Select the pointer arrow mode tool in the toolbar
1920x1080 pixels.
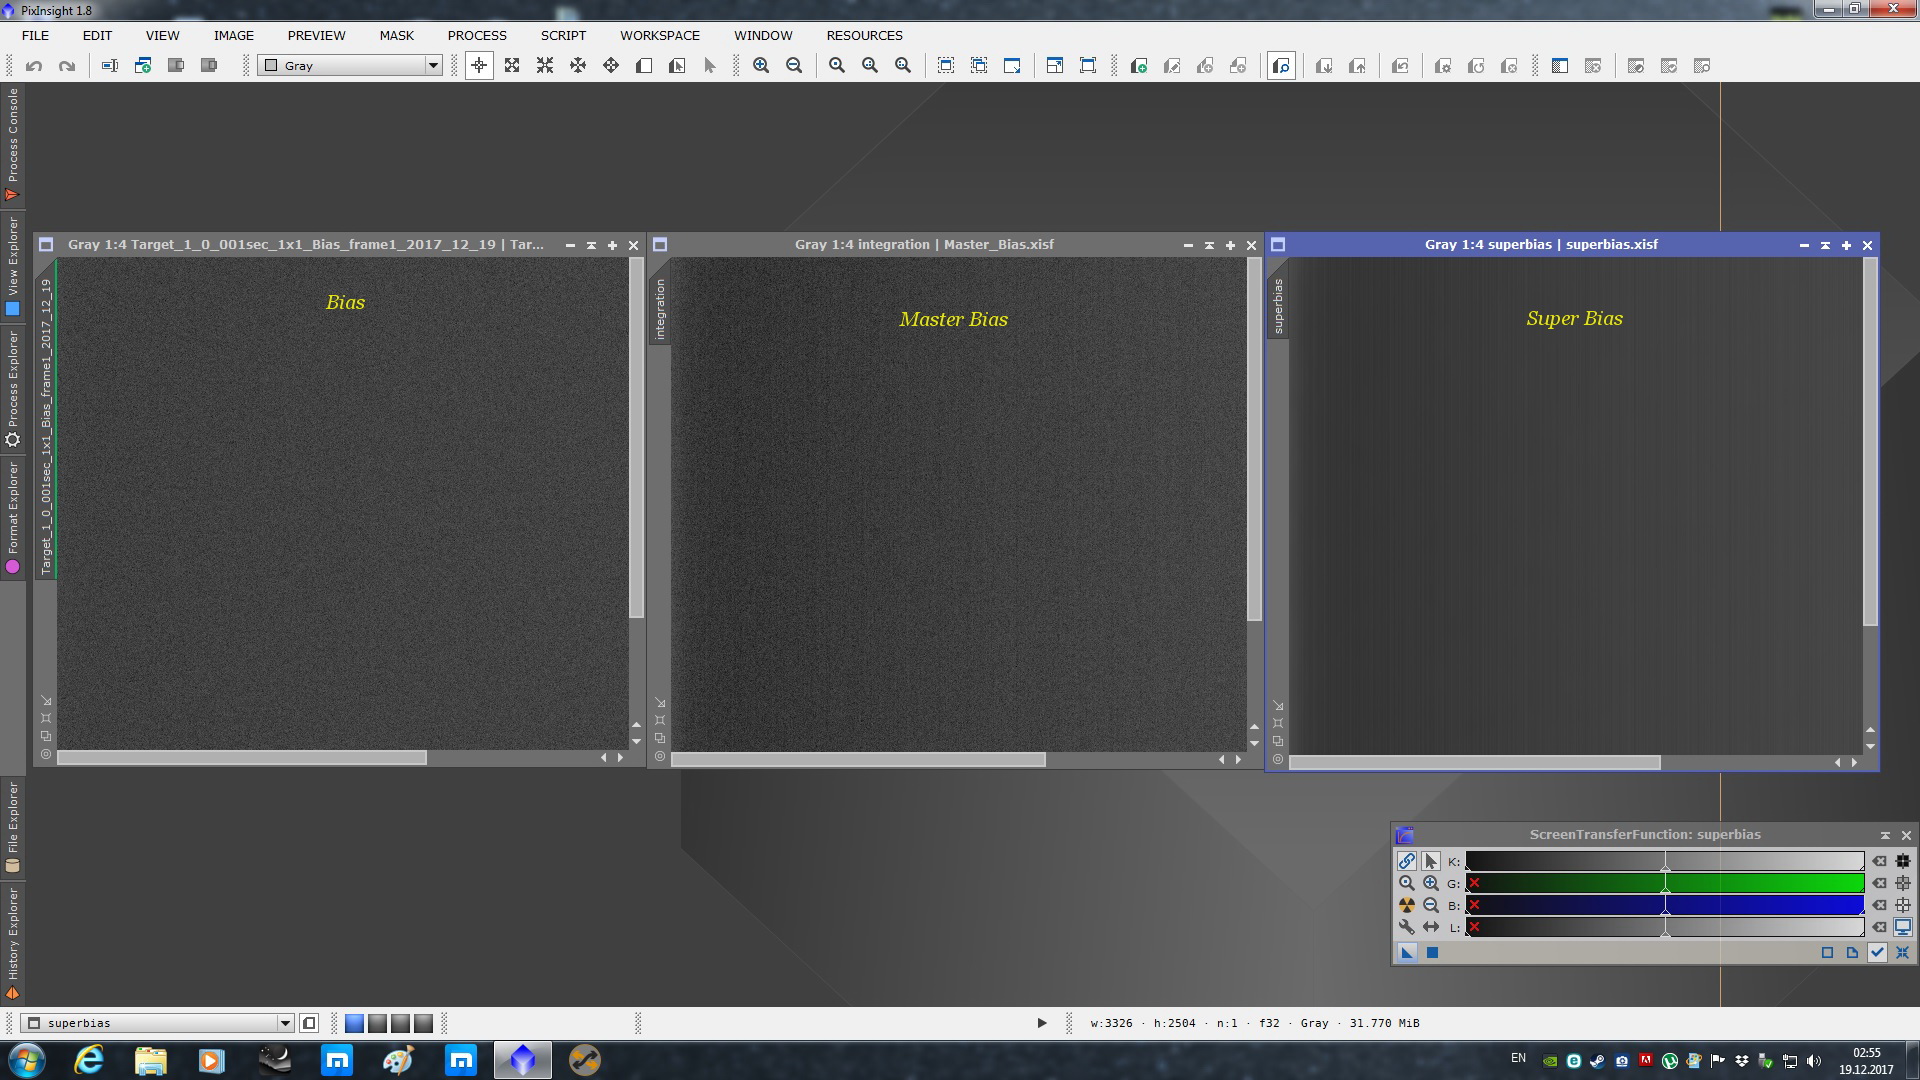click(x=710, y=66)
